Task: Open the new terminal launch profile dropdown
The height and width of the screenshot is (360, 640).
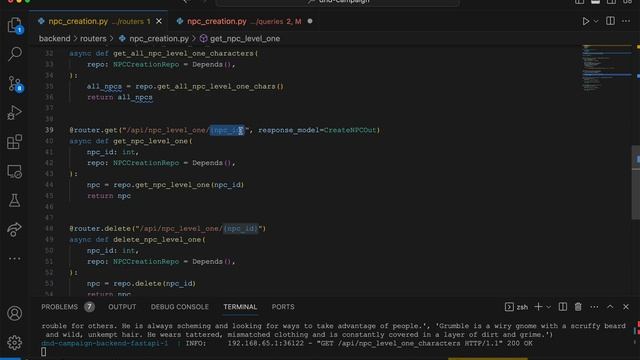Action: [x=549, y=307]
